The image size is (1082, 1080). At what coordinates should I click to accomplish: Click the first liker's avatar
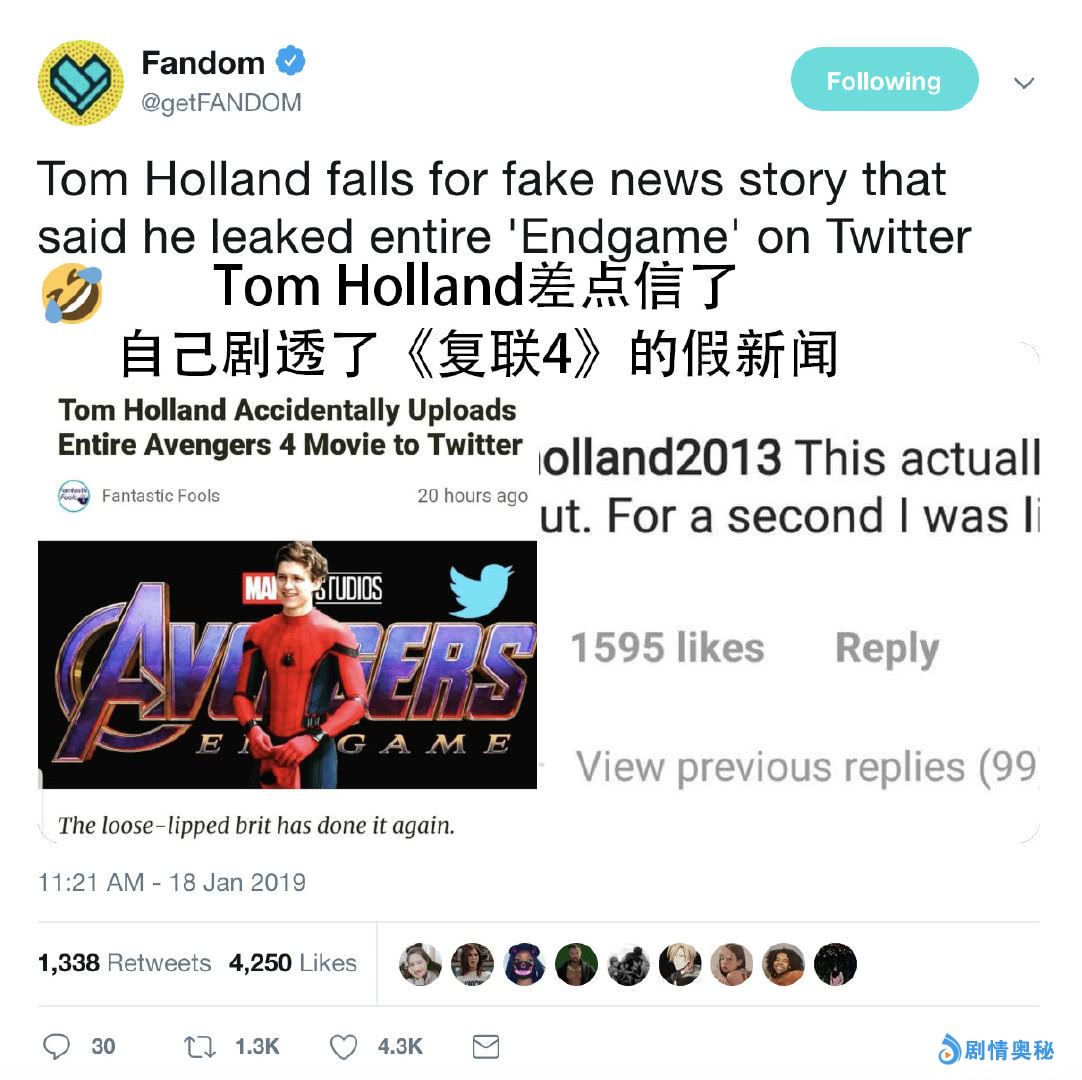pyautogui.click(x=420, y=964)
